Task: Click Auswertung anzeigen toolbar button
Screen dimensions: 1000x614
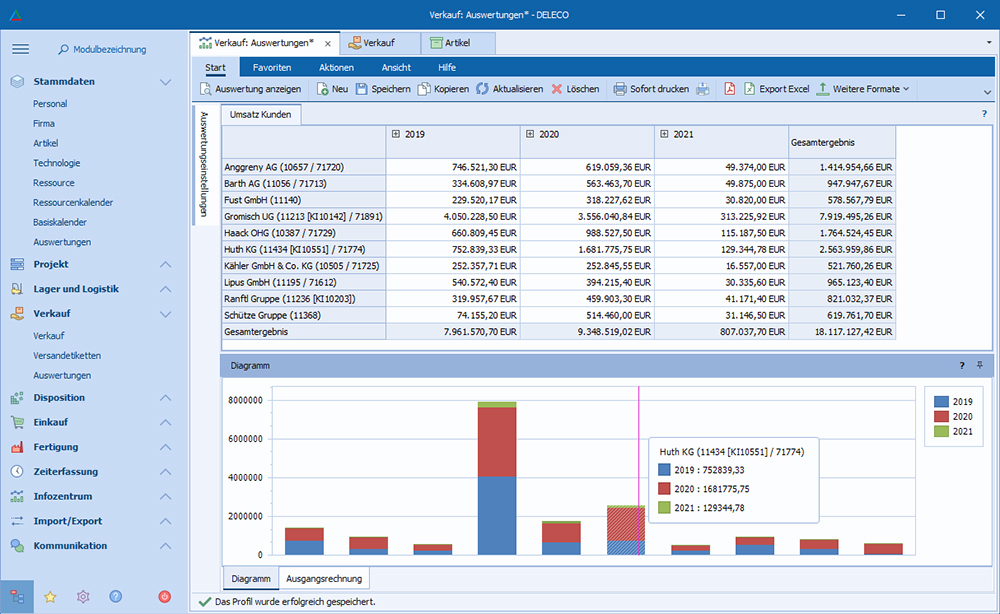Action: point(250,89)
